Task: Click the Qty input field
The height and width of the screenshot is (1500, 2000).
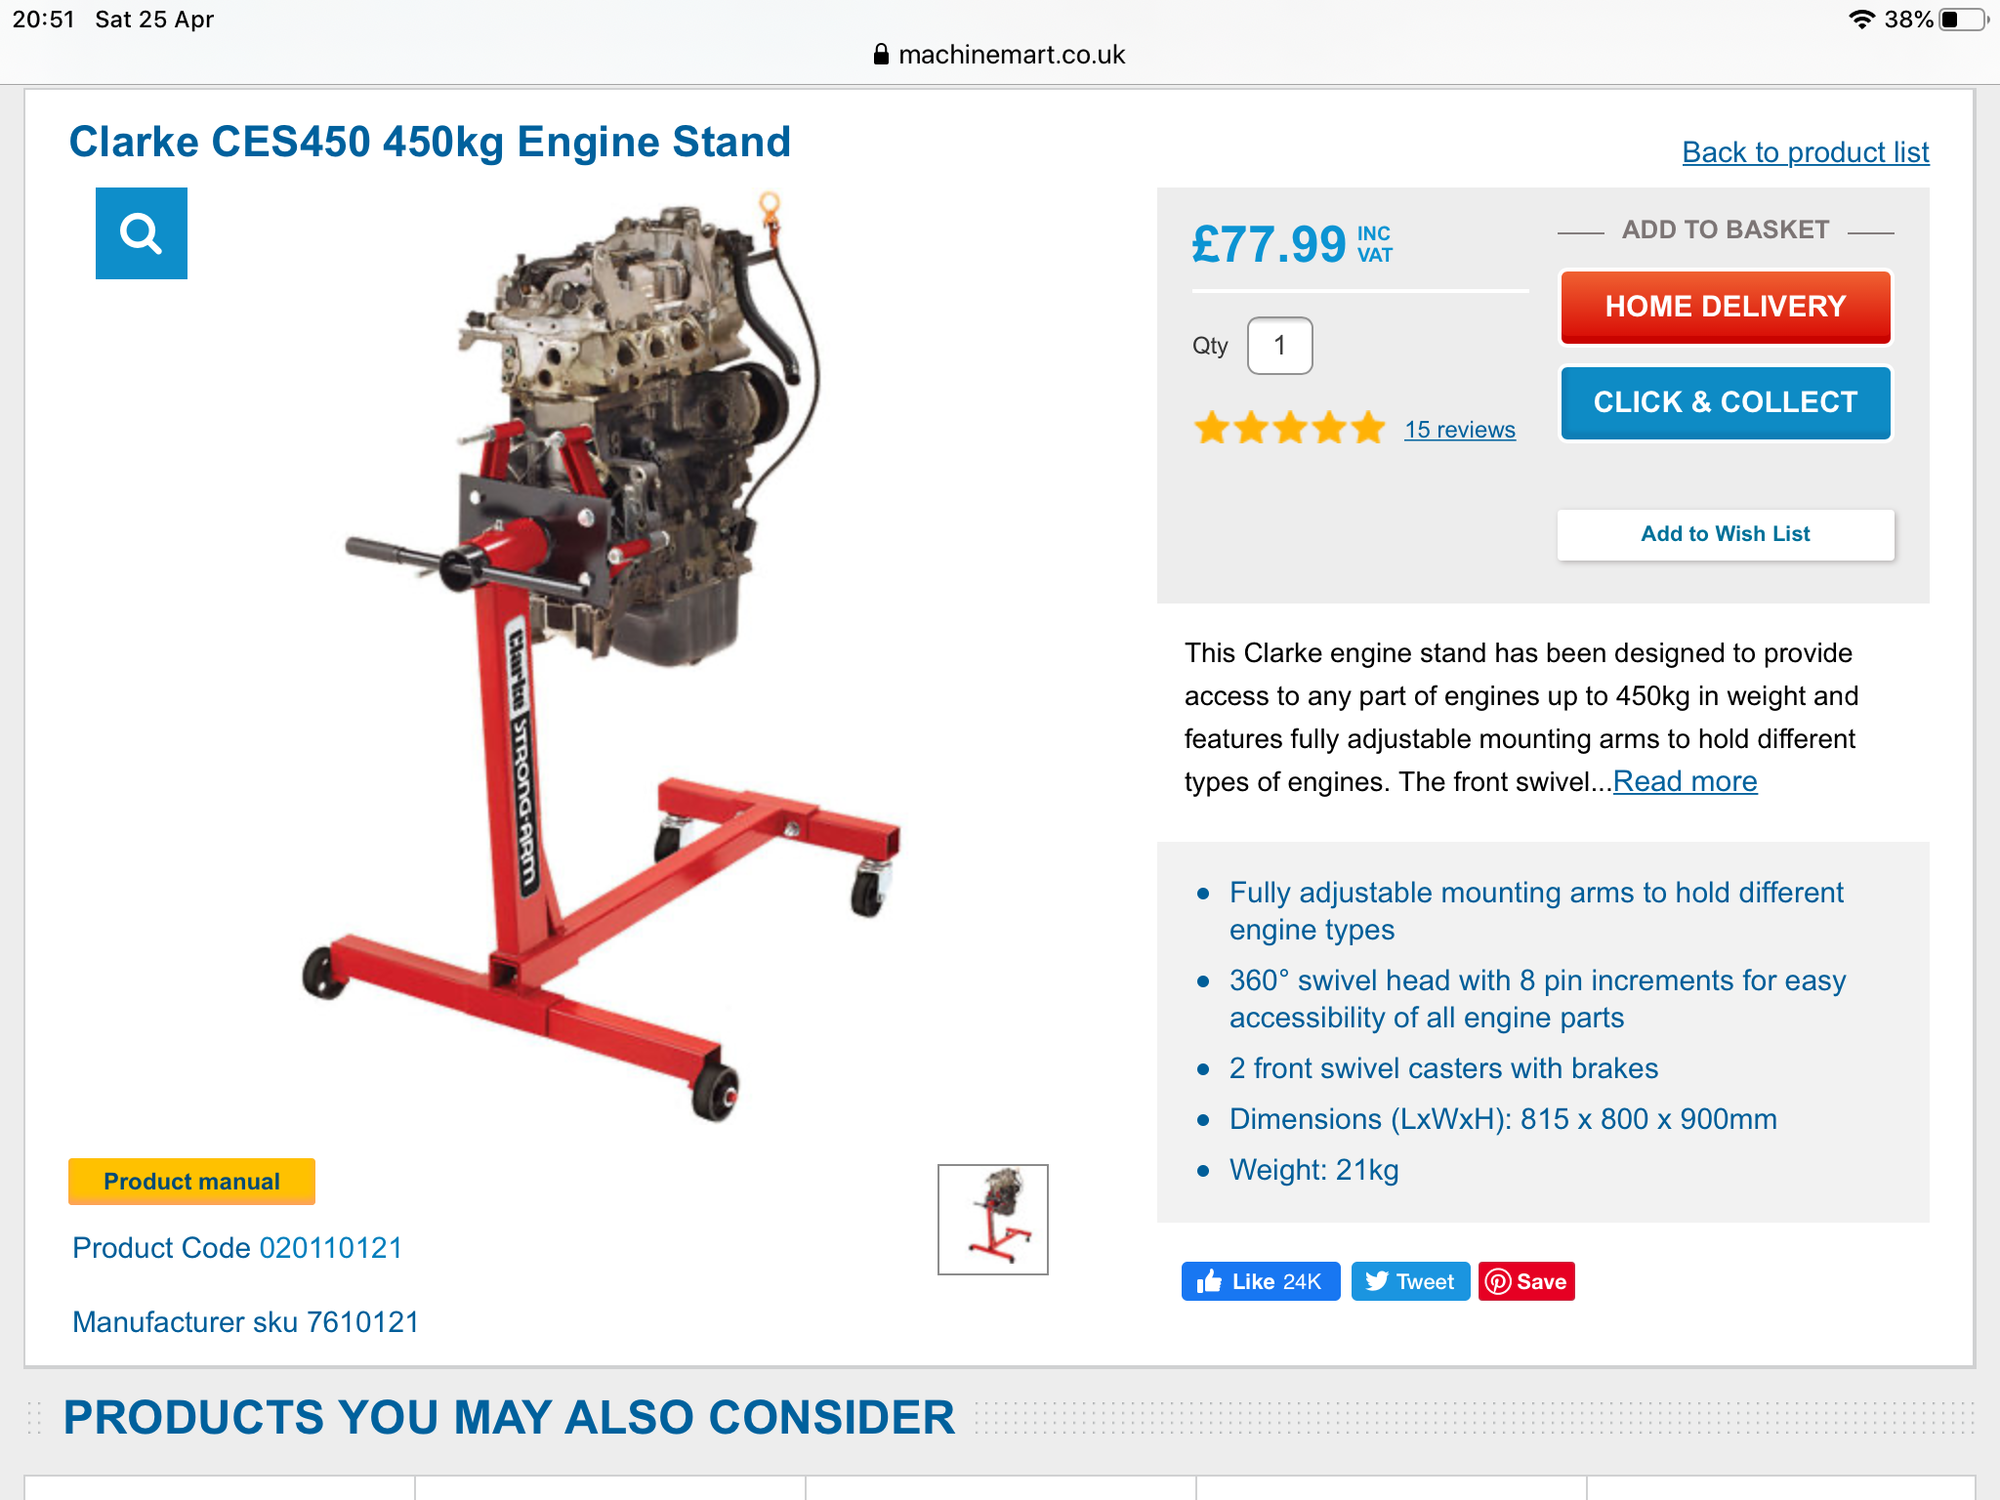Action: click(x=1280, y=346)
